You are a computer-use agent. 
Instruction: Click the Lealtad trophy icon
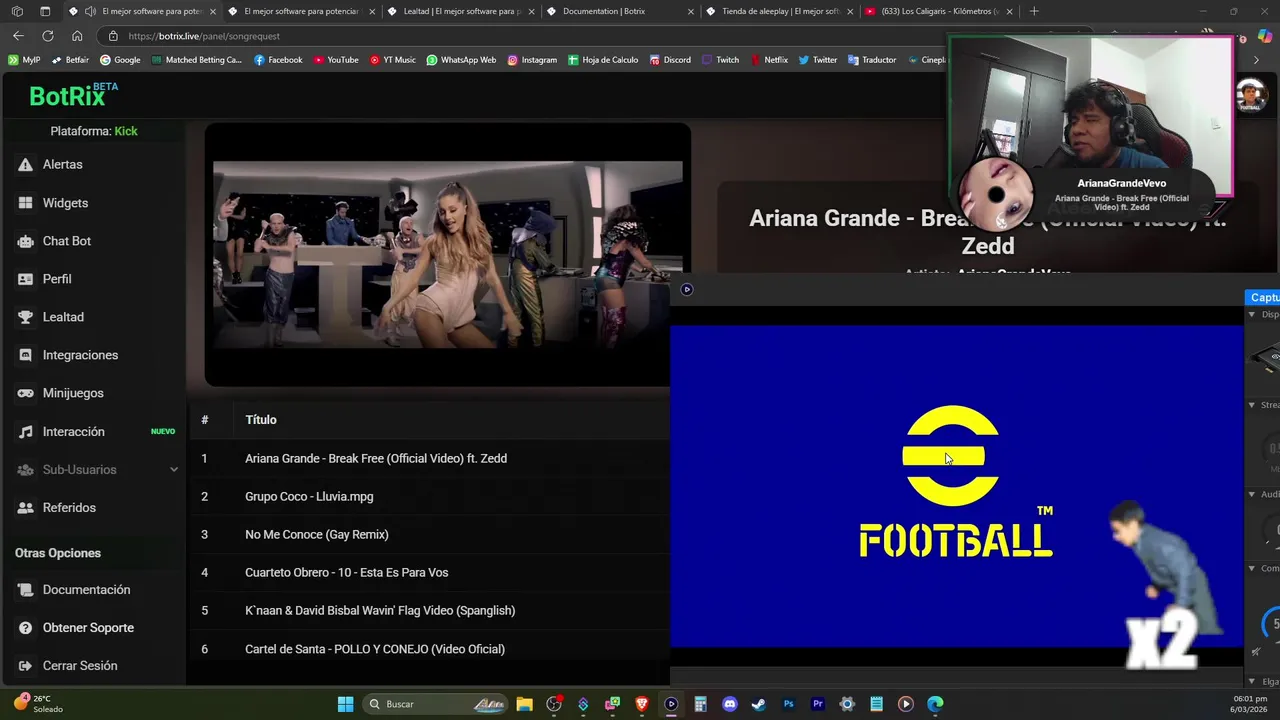[x=25, y=317]
